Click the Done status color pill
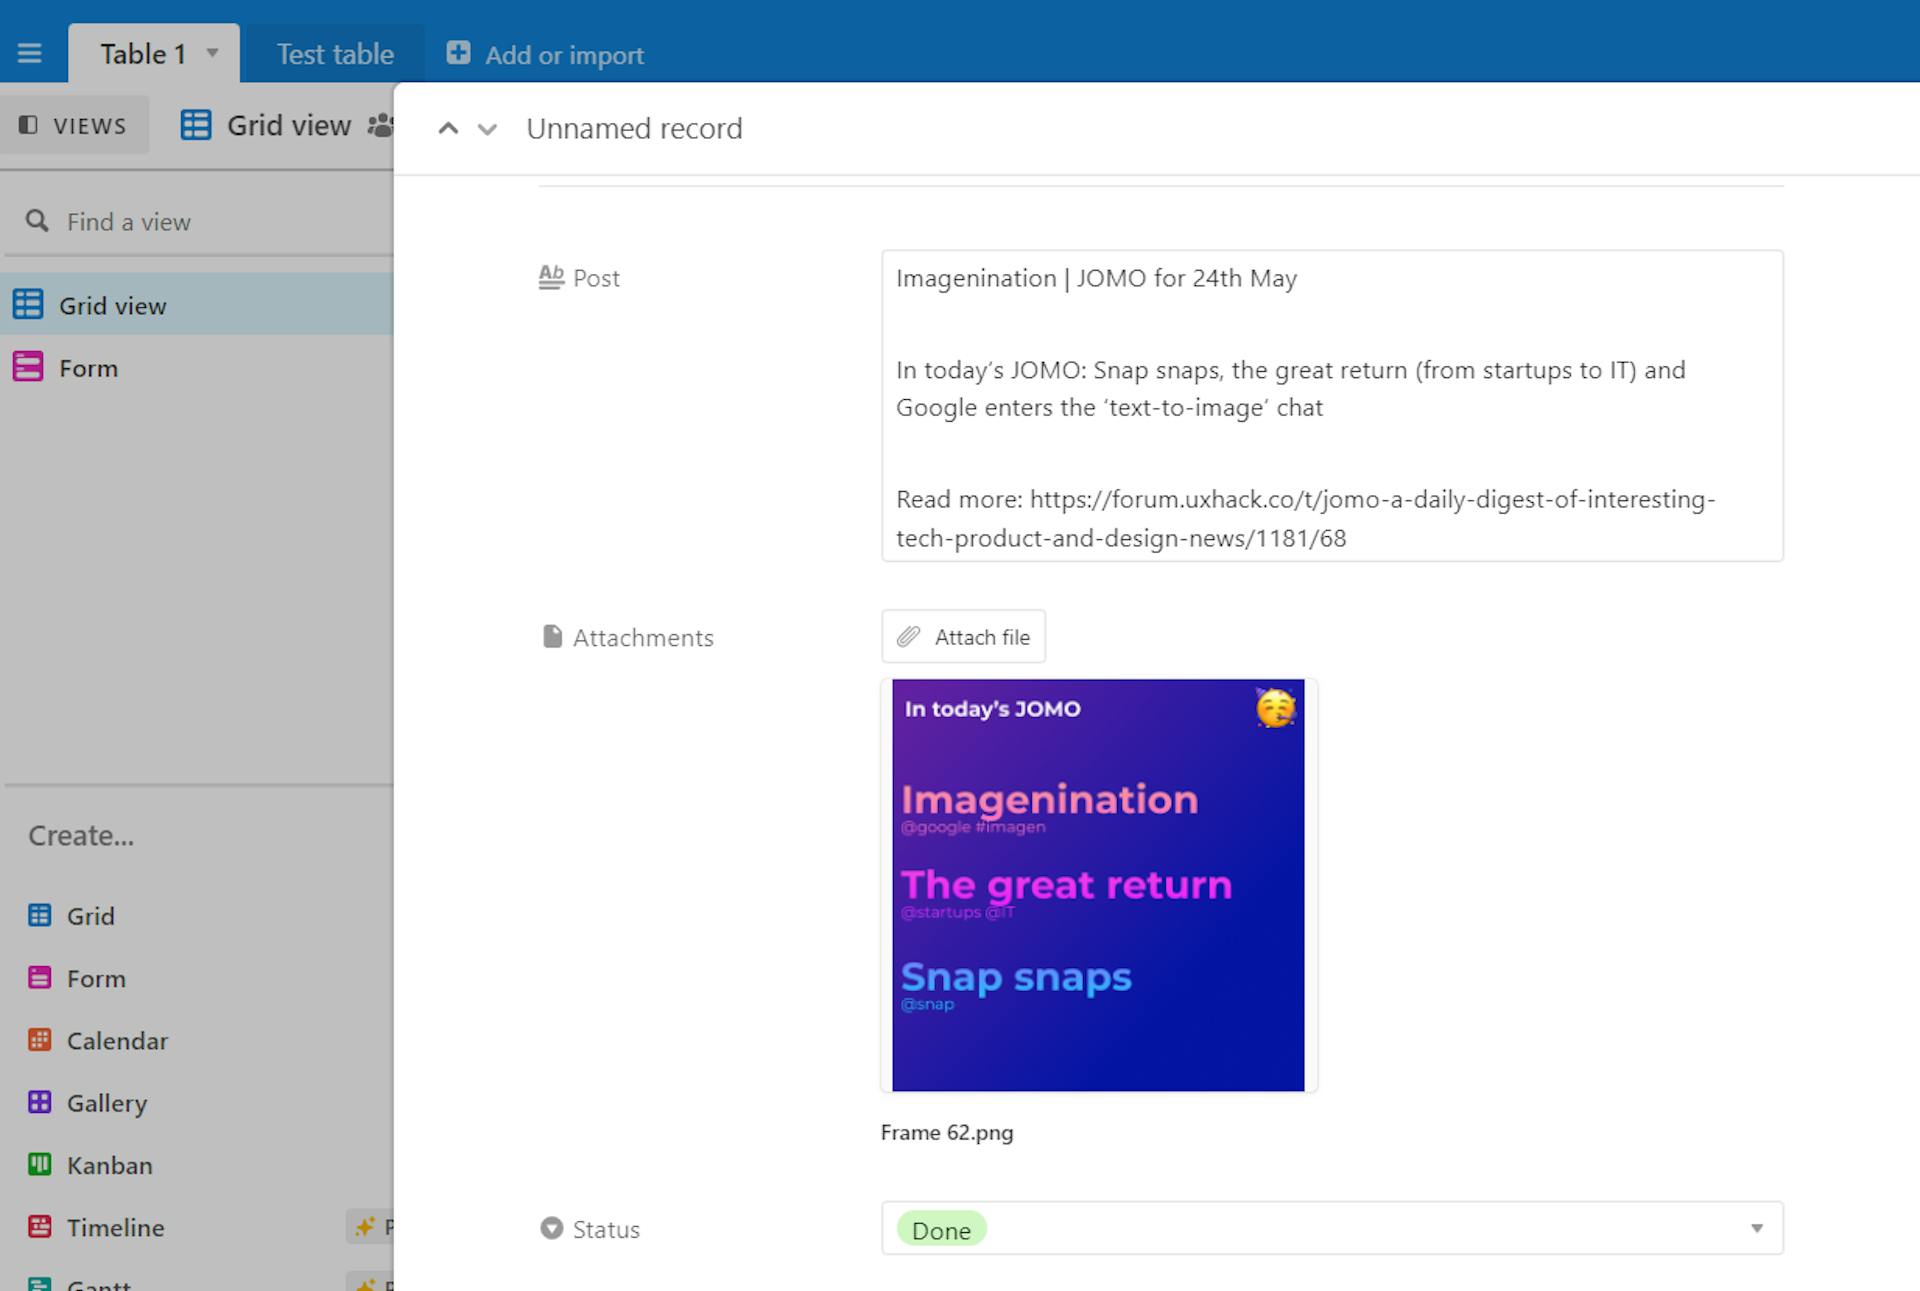This screenshot has width=1920, height=1291. click(941, 1229)
